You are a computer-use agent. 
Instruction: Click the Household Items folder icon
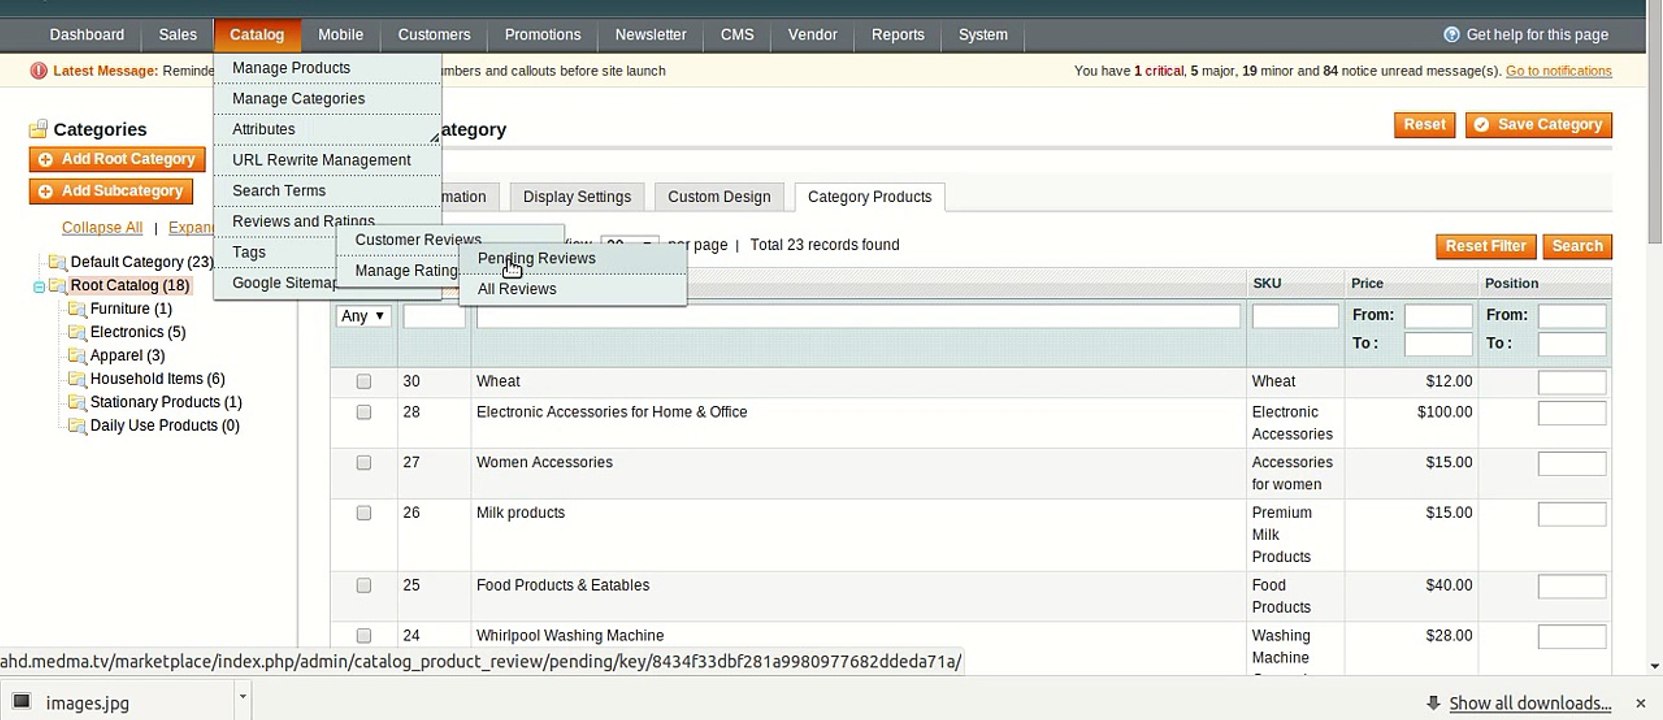click(x=77, y=379)
